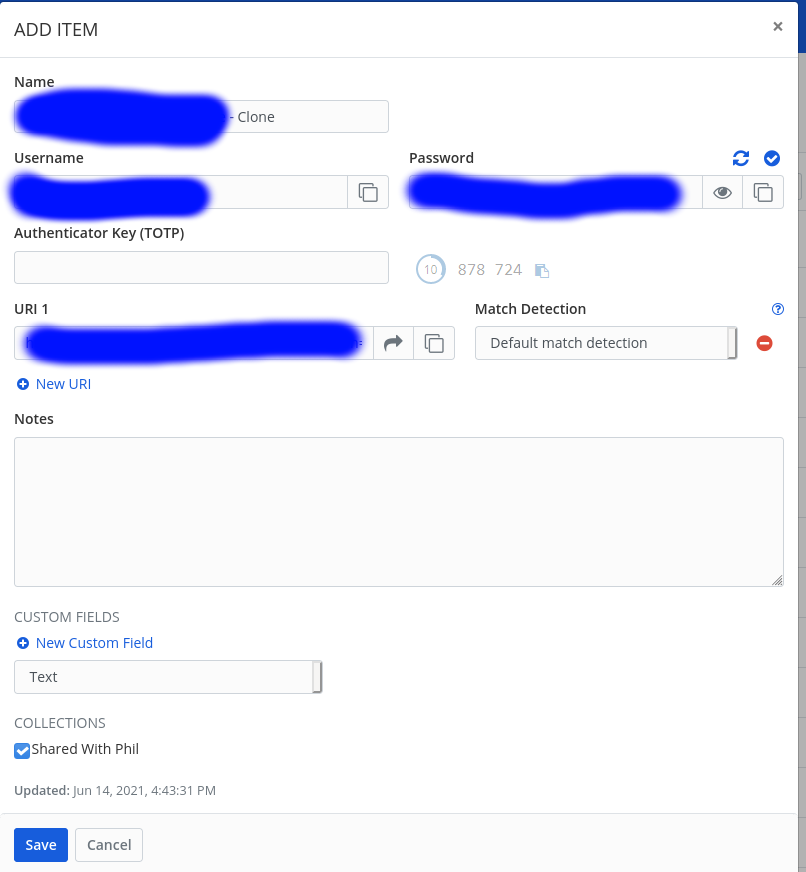The width and height of the screenshot is (806, 872).
Task: Open Match Detection help tooltip
Action: tap(778, 309)
